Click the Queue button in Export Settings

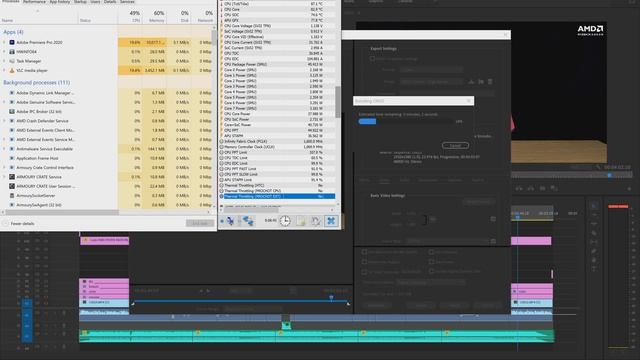click(x=420, y=305)
